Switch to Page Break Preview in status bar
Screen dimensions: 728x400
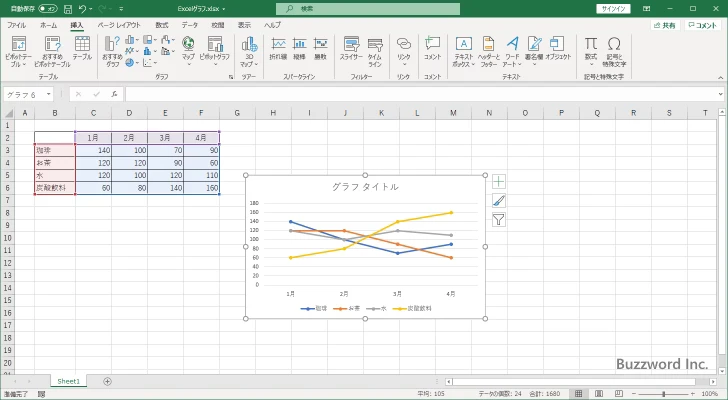[619, 394]
